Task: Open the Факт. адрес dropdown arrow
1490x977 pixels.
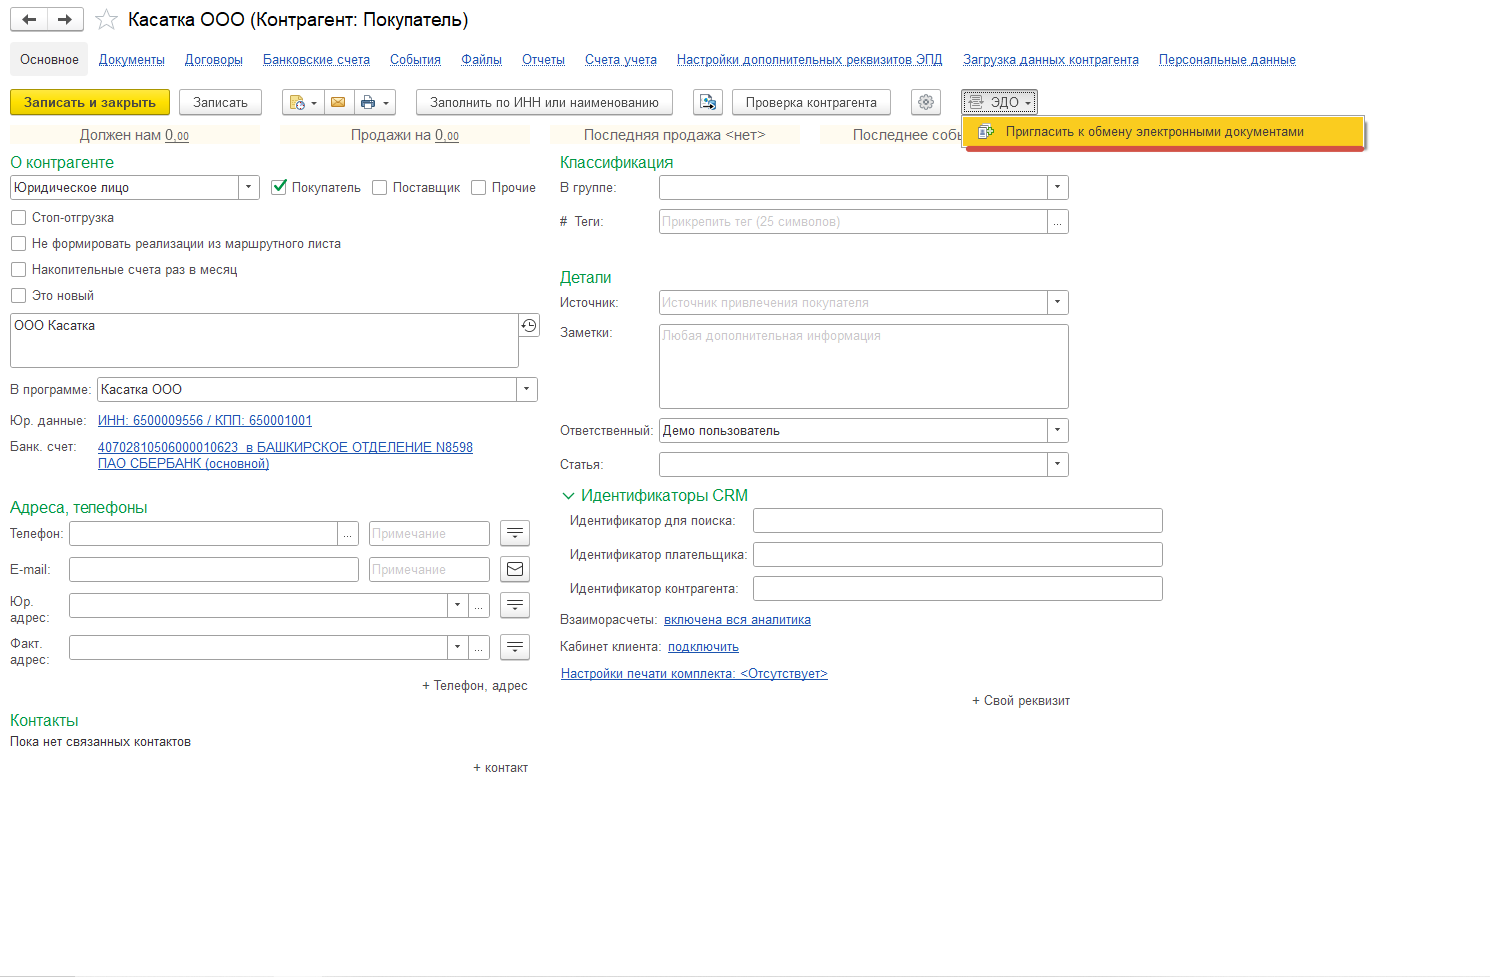Action: coord(458,648)
